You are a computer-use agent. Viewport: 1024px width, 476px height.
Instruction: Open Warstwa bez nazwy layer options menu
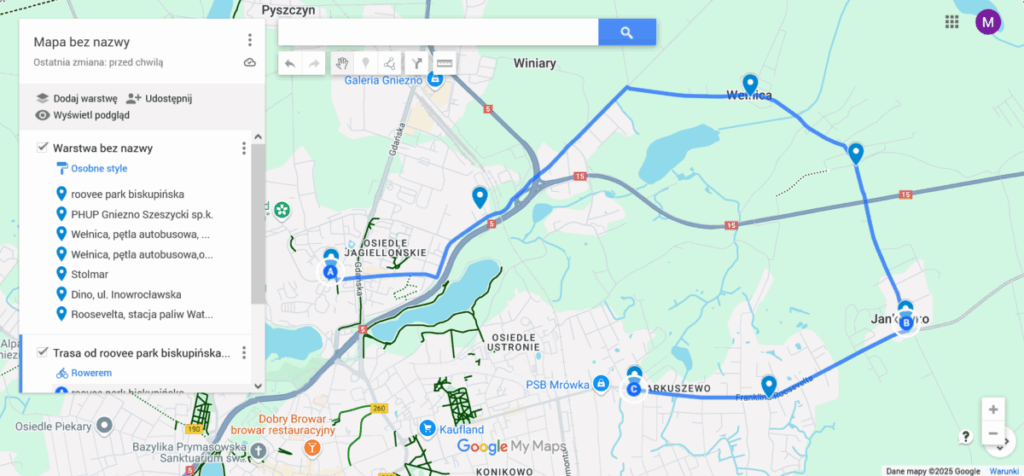244,148
